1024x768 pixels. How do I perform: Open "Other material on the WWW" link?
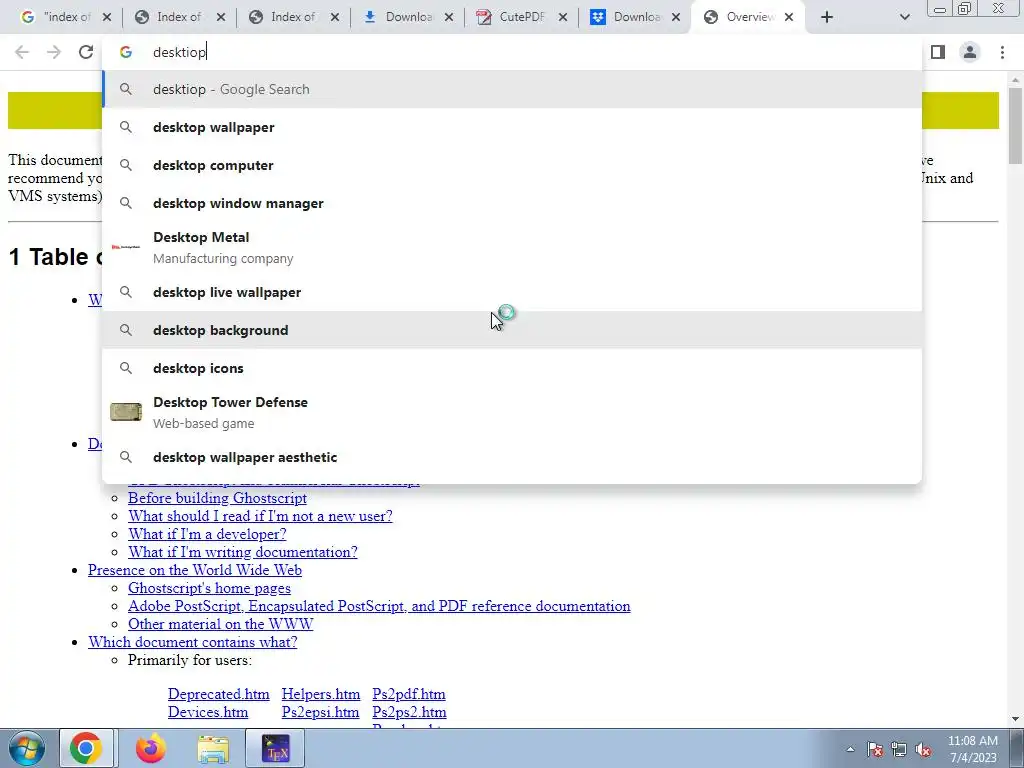[220, 624]
